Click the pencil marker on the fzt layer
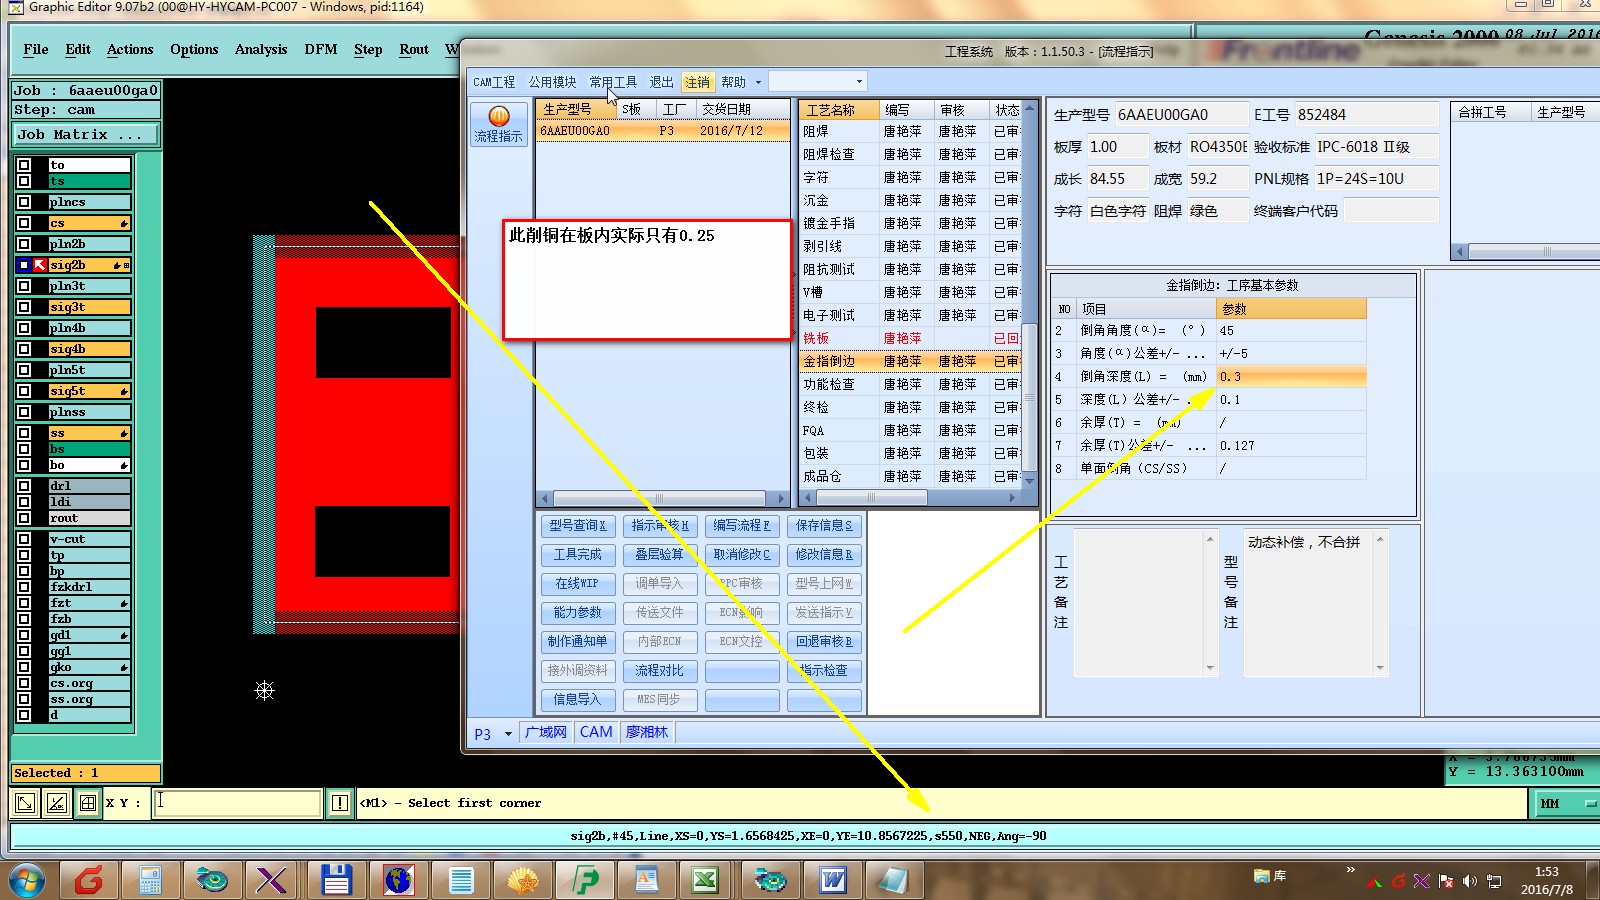Screen dimensions: 1600x900 pos(124,603)
